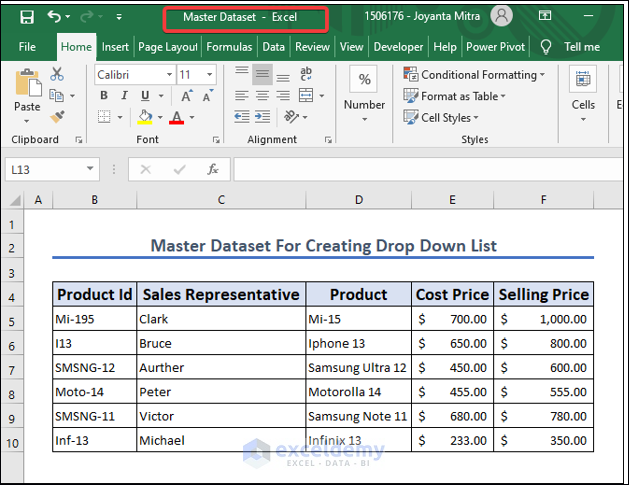Image resolution: width=629 pixels, height=485 pixels.
Task: Click the Cut scissors icon
Action: tap(57, 74)
